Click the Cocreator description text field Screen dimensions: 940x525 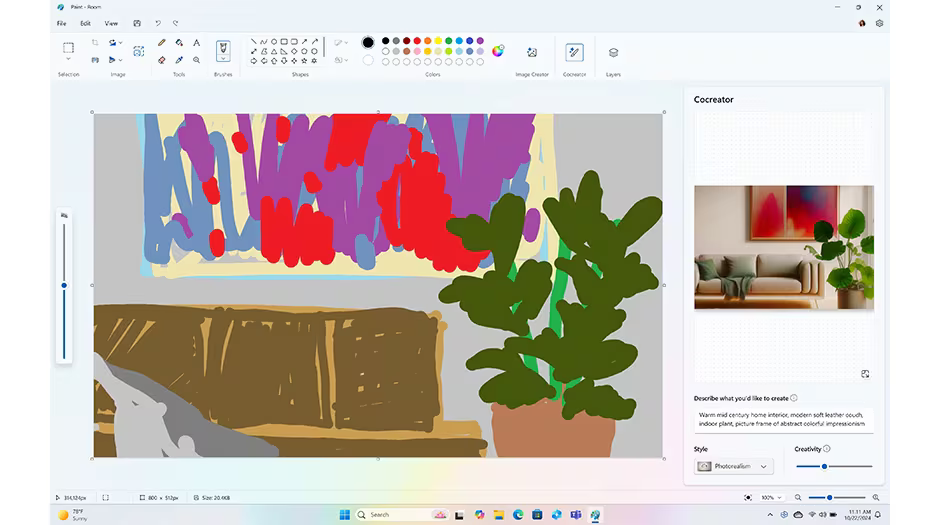click(783, 418)
